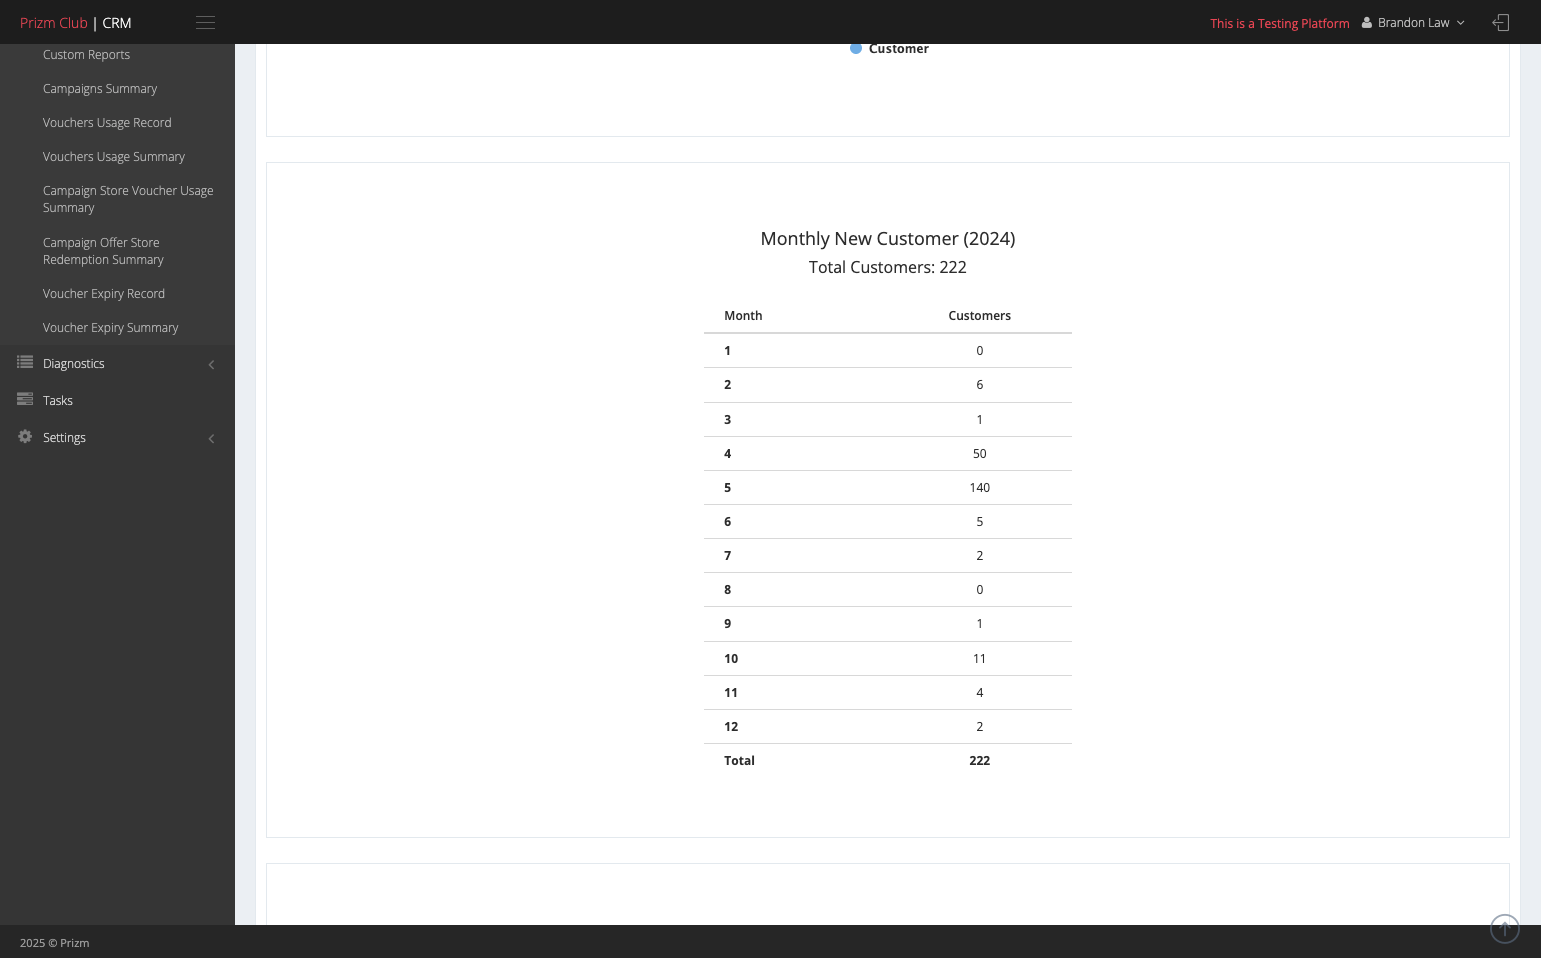Open Custom Reports in the sidebar
This screenshot has height=958, width=1541.
pos(86,55)
